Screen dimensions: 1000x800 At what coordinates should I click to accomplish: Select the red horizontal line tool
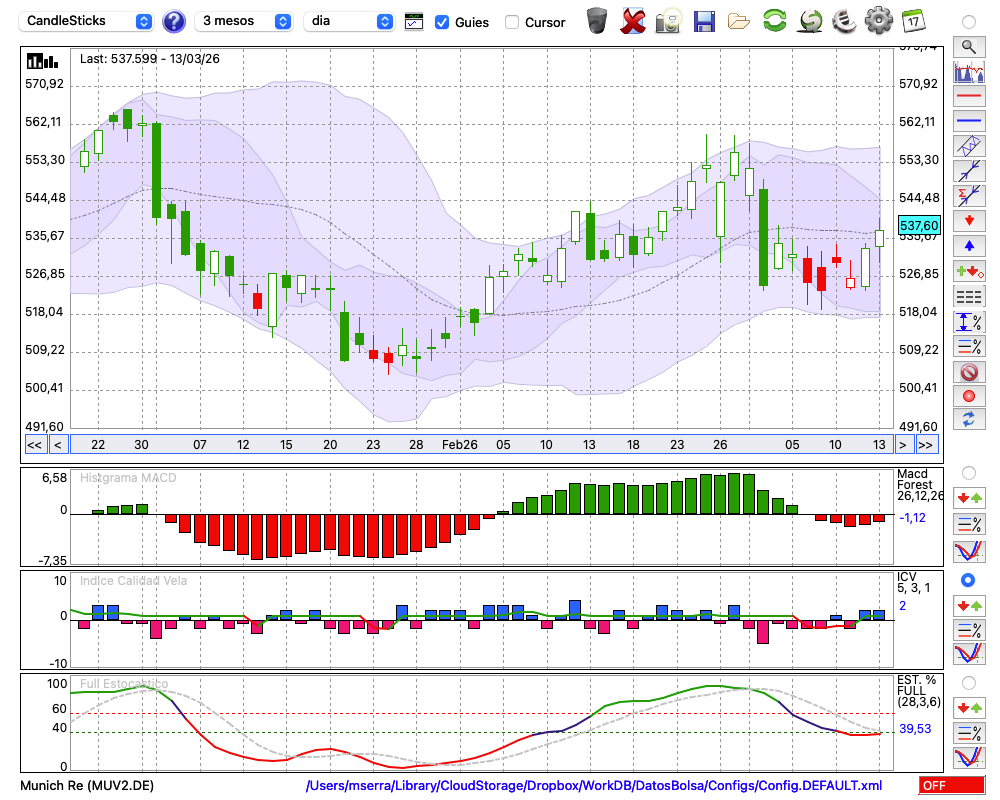968,96
